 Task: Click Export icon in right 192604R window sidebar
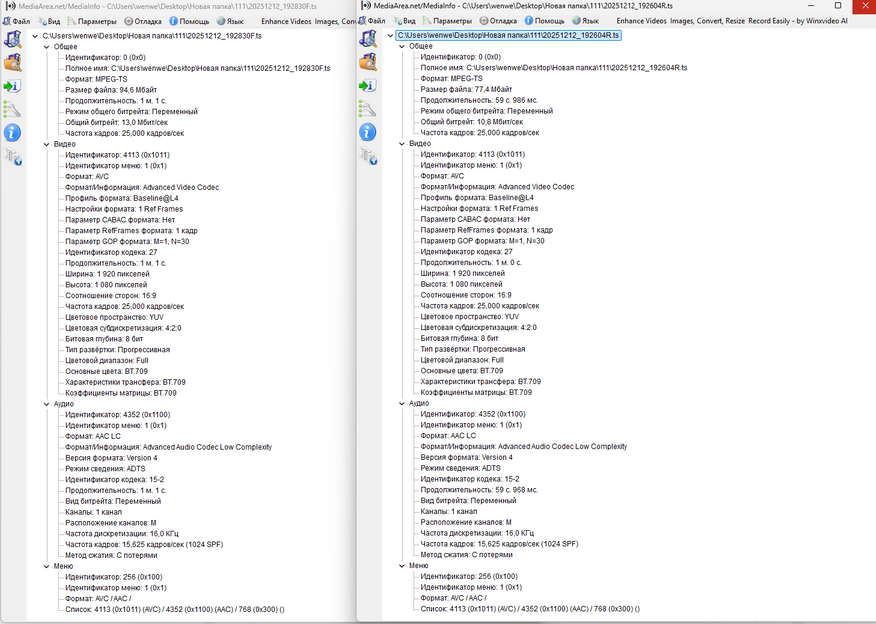click(368, 85)
